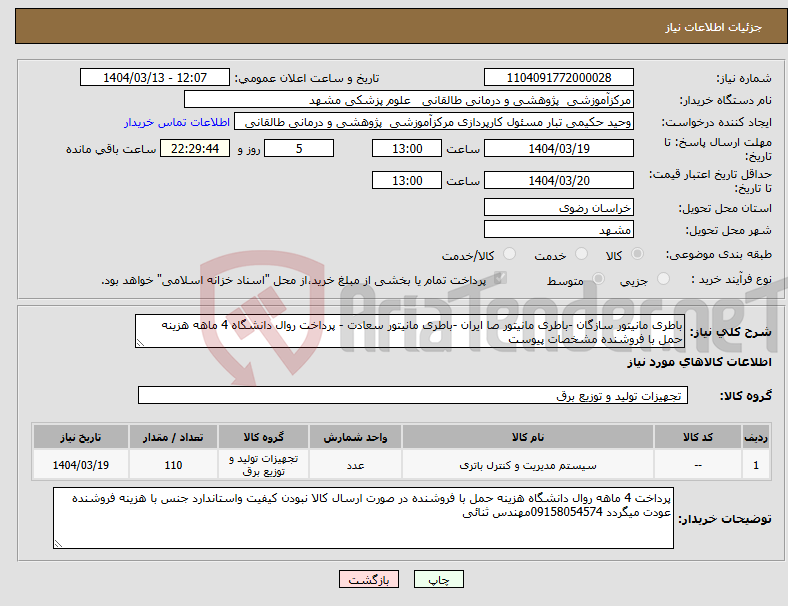Click the unit cell عدد
Image resolution: width=788 pixels, height=606 pixels.
pos(355,465)
